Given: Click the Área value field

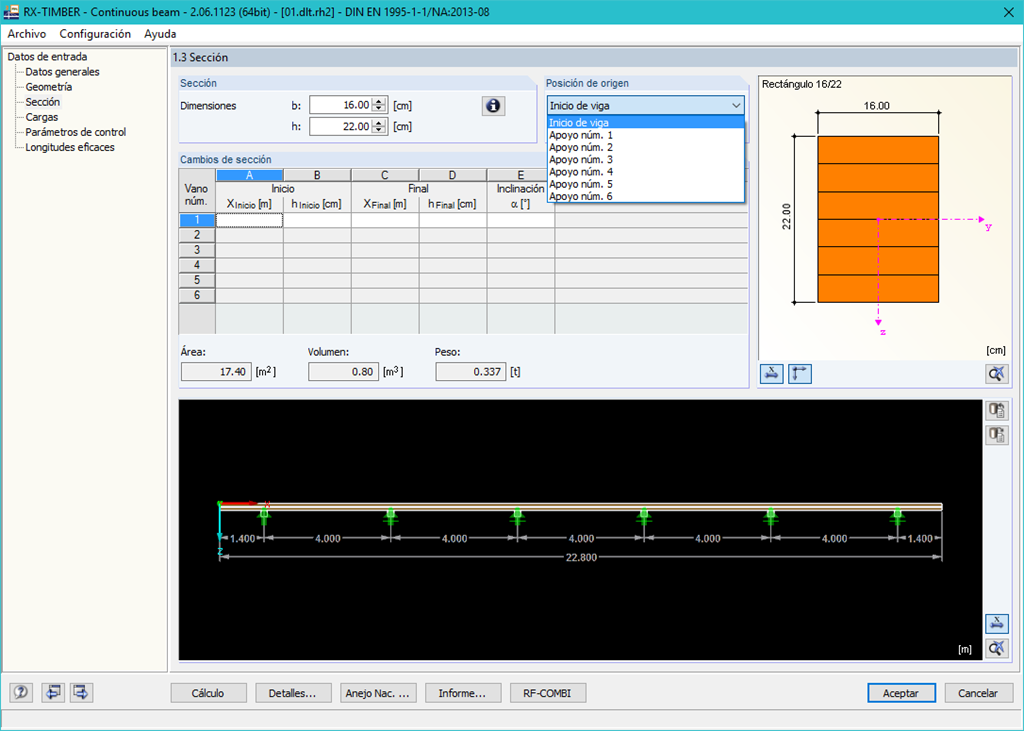Looking at the screenshot, I should (x=216, y=372).
